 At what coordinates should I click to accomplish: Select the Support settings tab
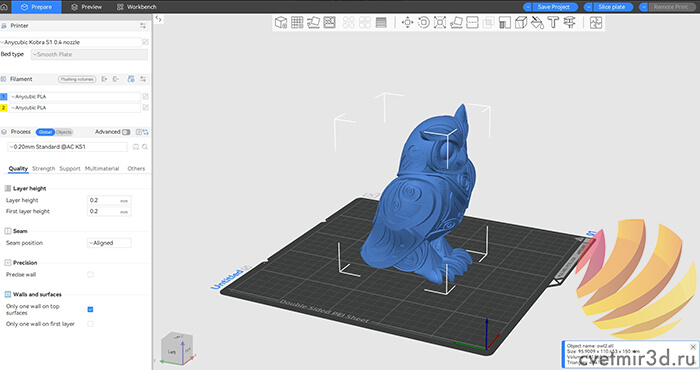(70, 169)
